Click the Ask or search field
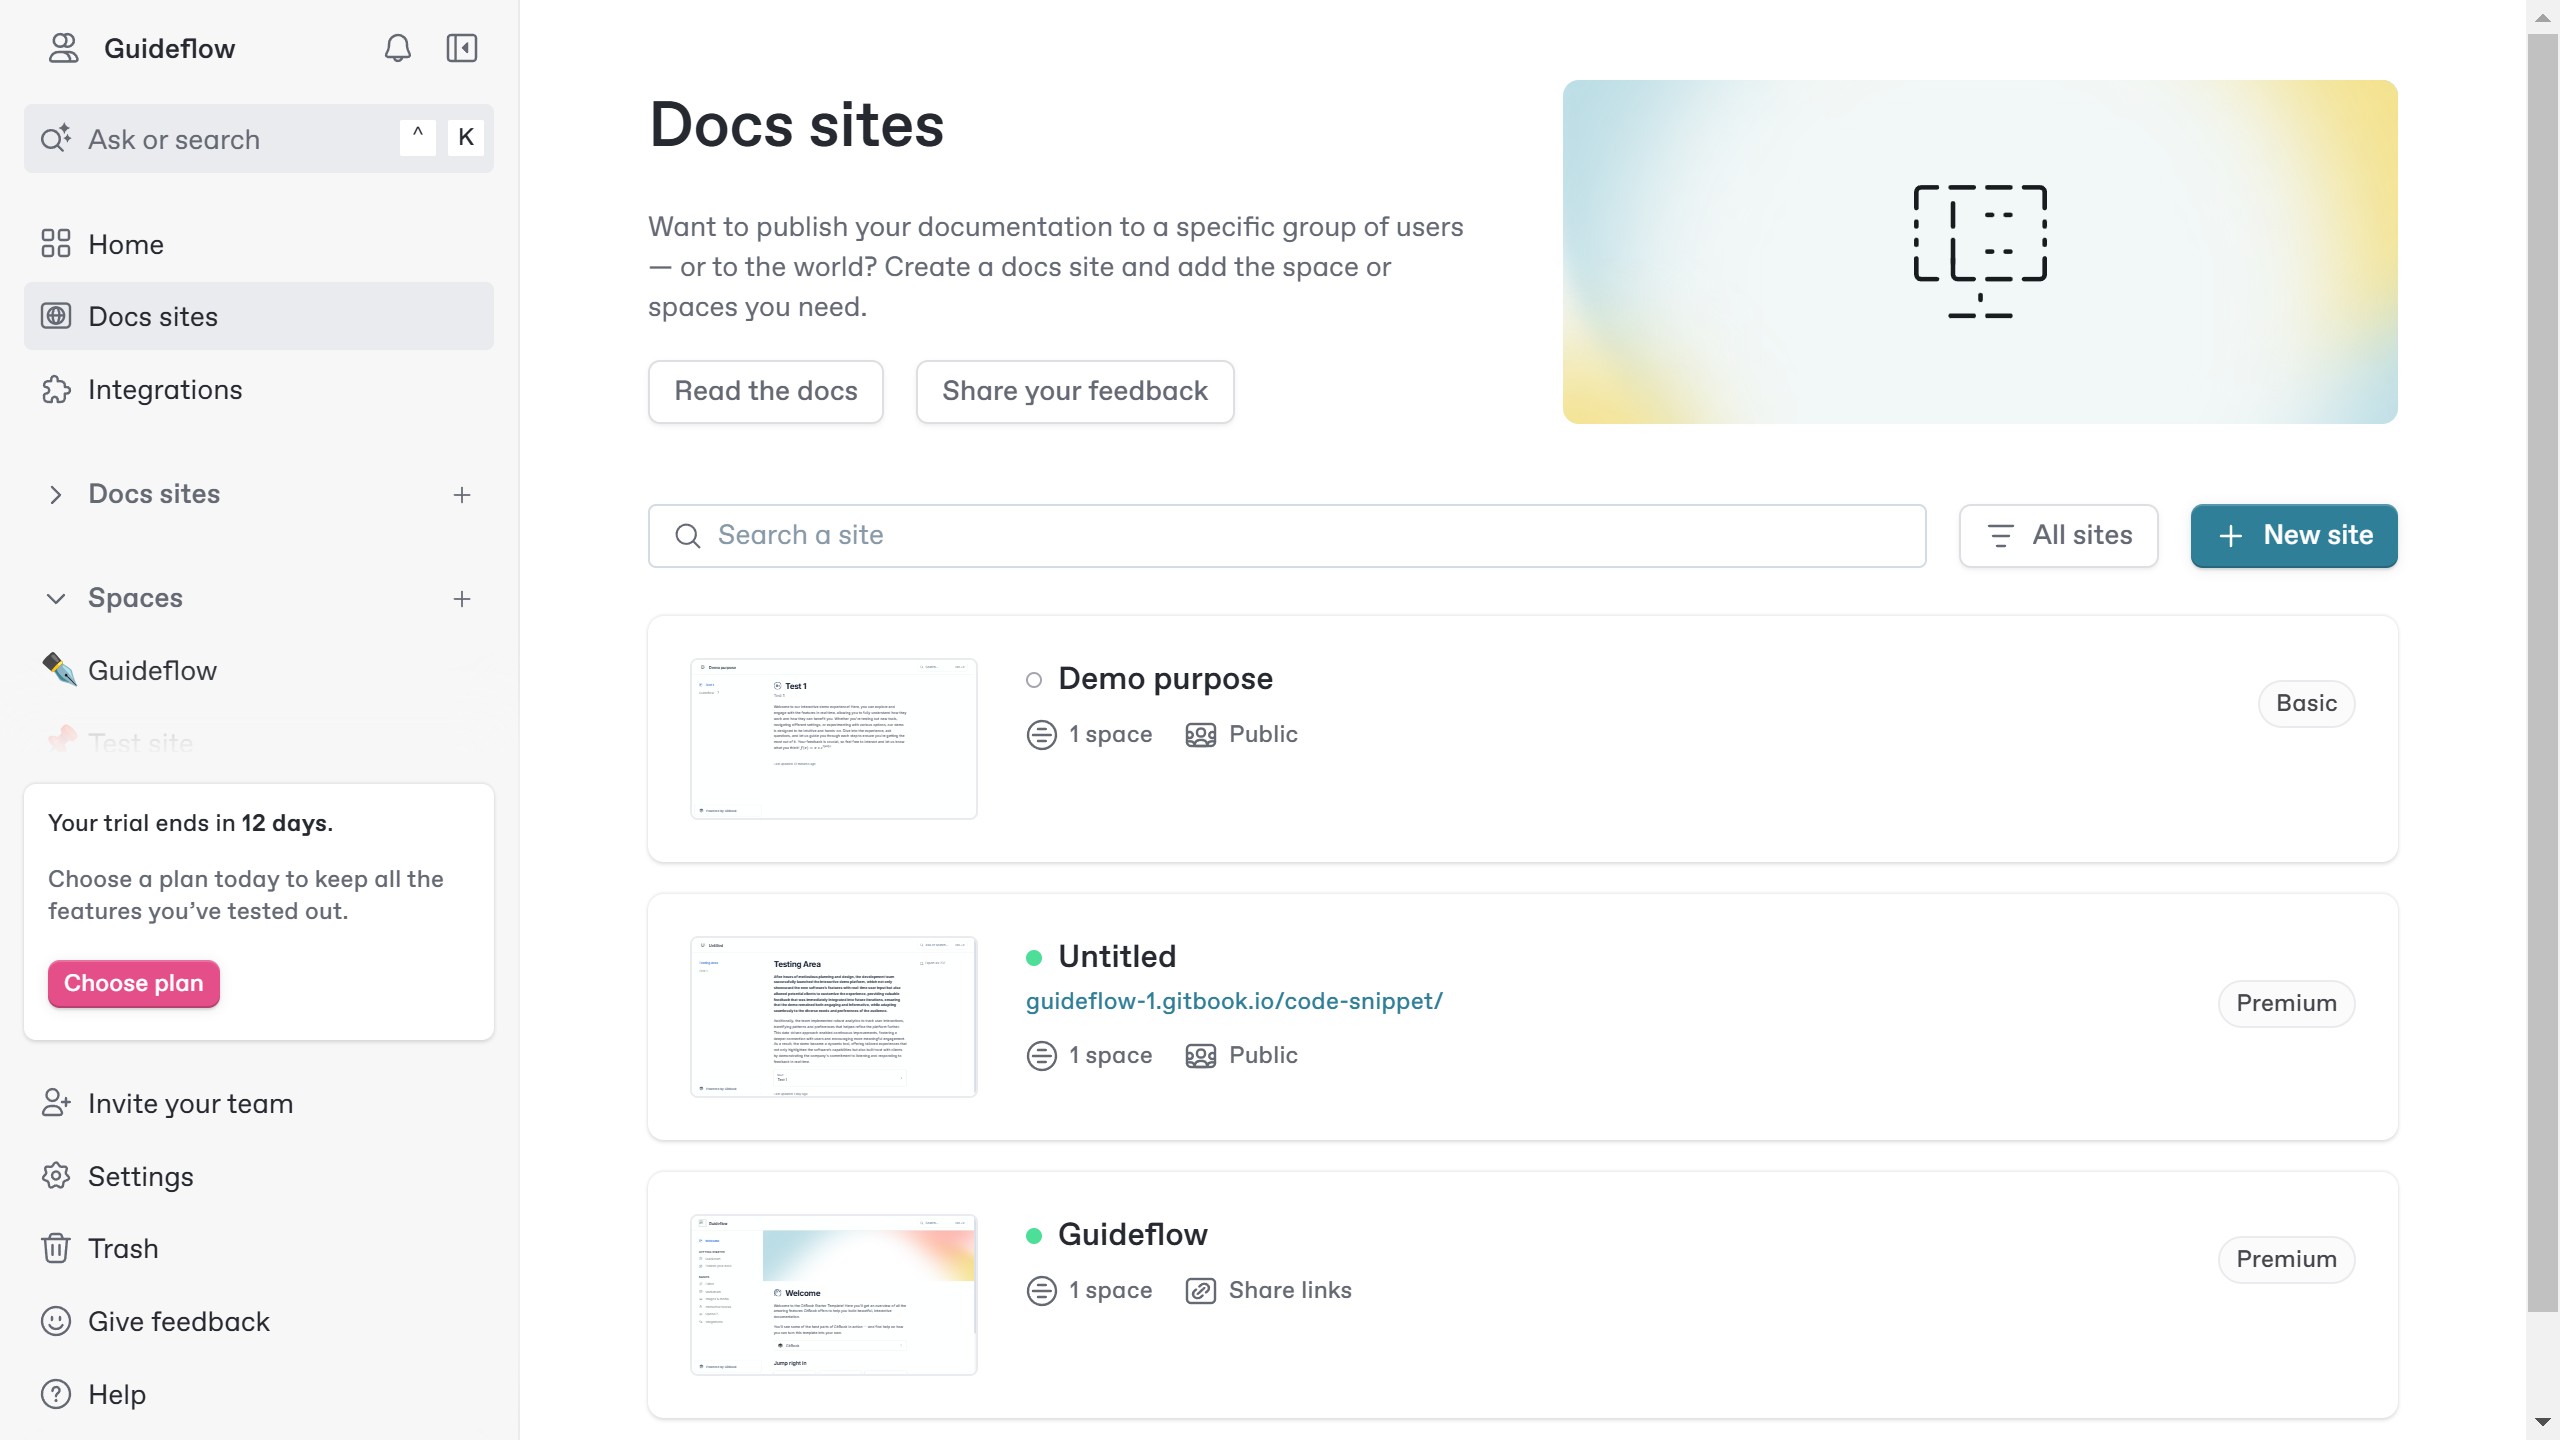This screenshot has width=2560, height=1440. 259,139
